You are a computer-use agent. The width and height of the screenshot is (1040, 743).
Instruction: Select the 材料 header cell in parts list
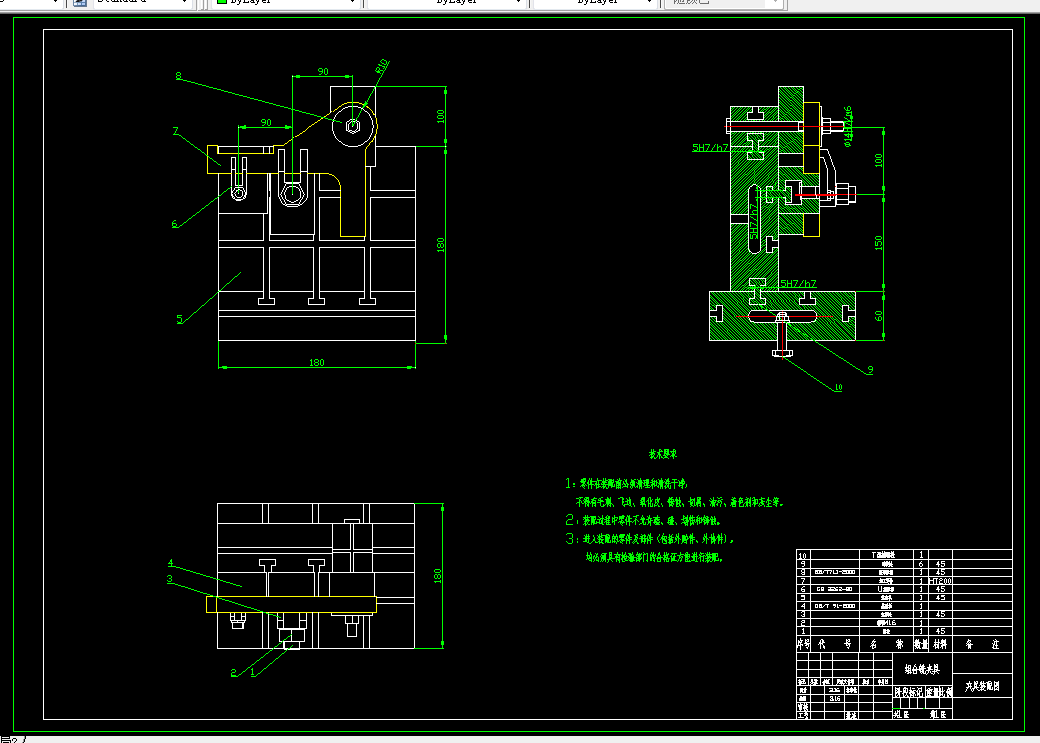[940, 644]
